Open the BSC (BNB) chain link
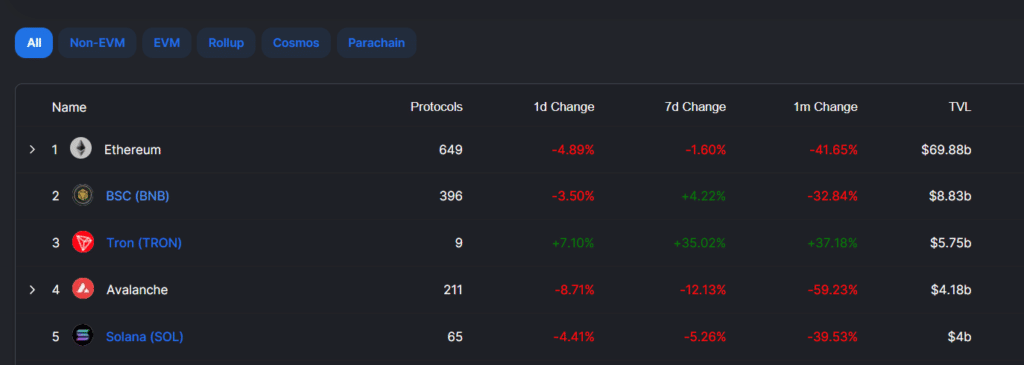 click(138, 195)
